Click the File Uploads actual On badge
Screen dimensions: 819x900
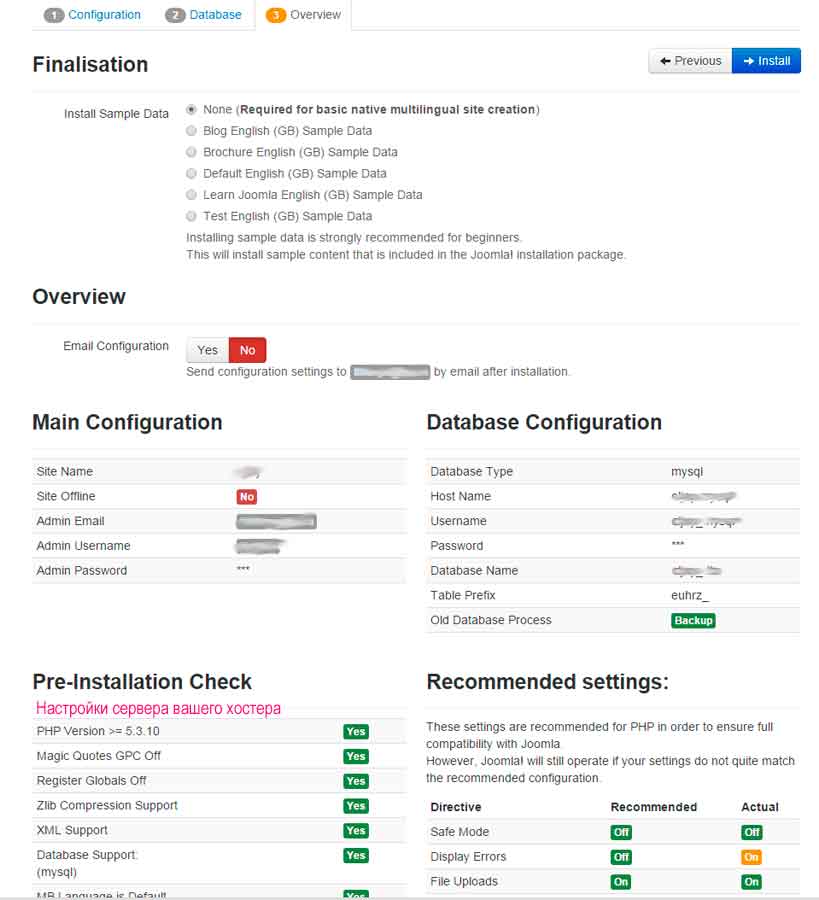click(x=751, y=882)
